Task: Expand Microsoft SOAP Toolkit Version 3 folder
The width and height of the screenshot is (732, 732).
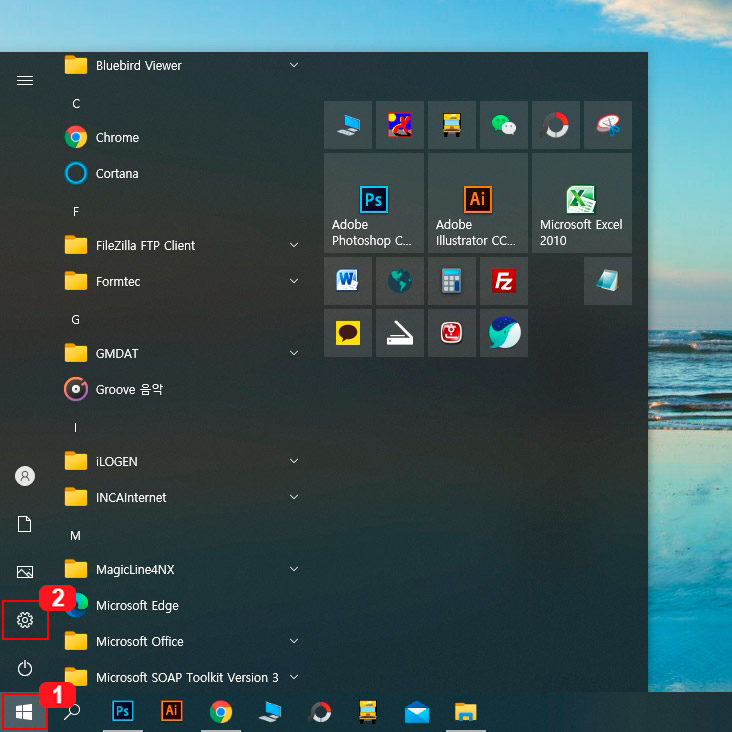Action: [x=182, y=677]
